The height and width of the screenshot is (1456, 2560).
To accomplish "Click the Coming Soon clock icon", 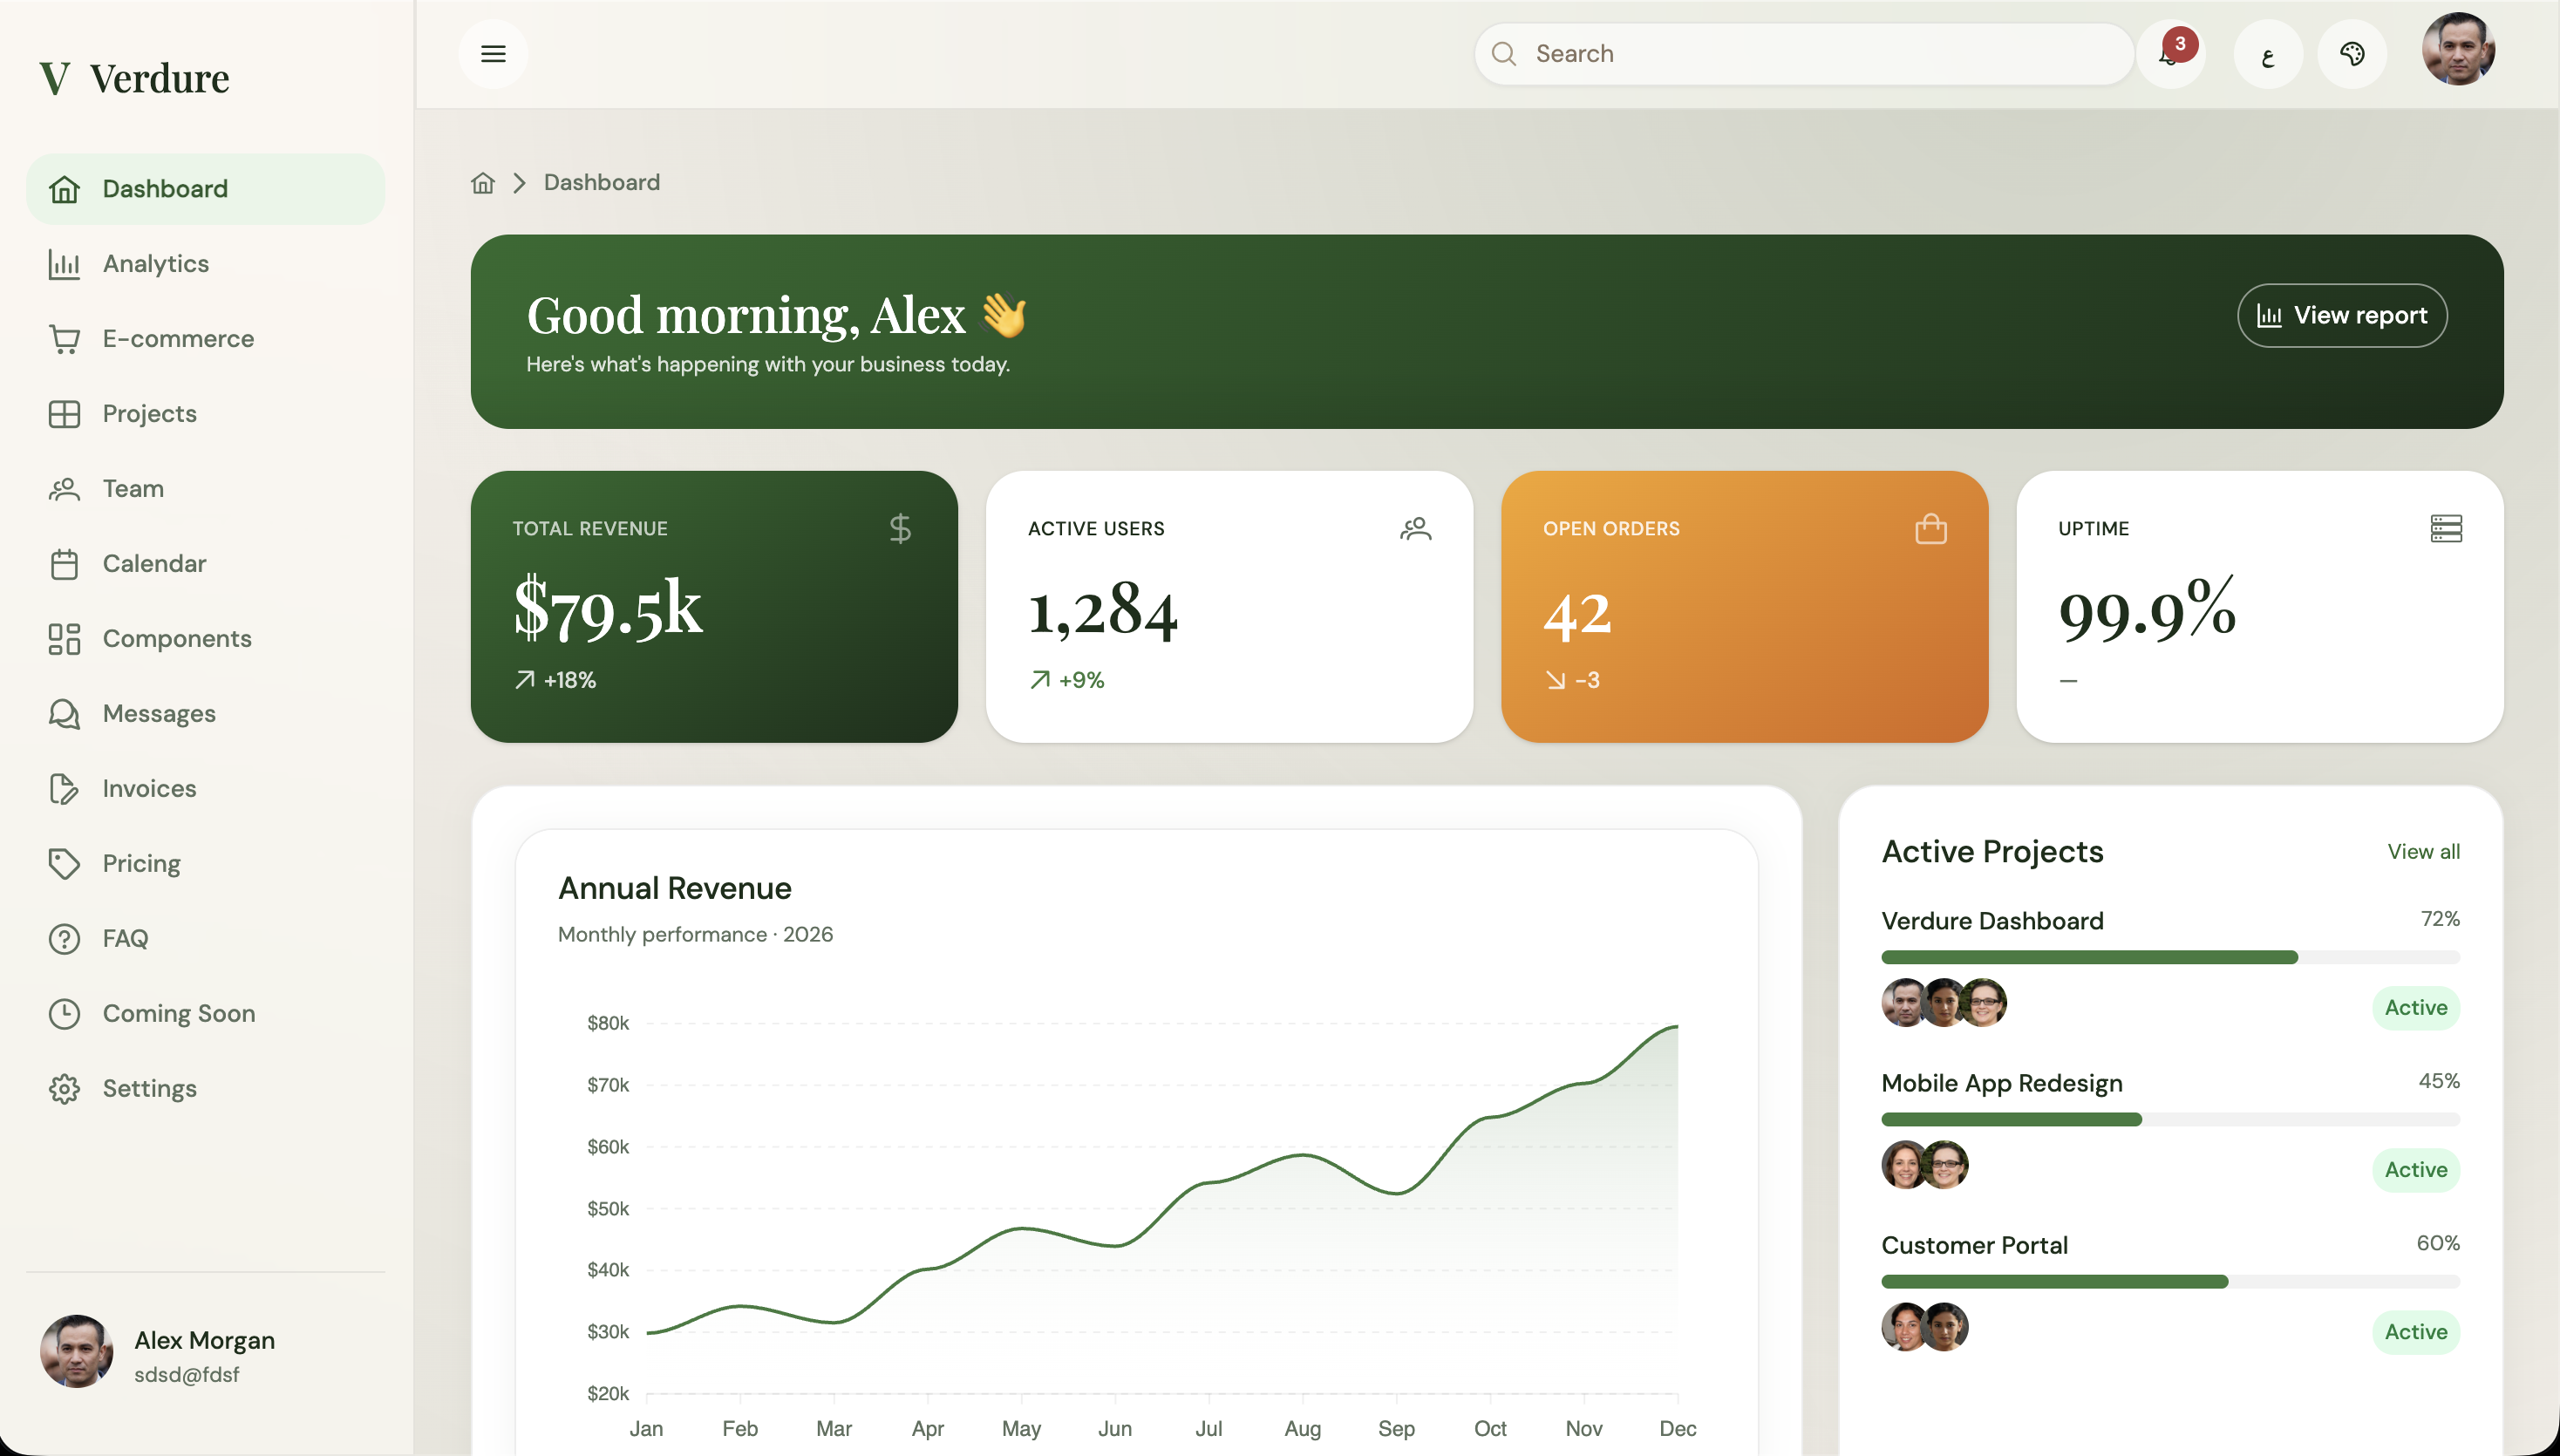I will tap(64, 1014).
